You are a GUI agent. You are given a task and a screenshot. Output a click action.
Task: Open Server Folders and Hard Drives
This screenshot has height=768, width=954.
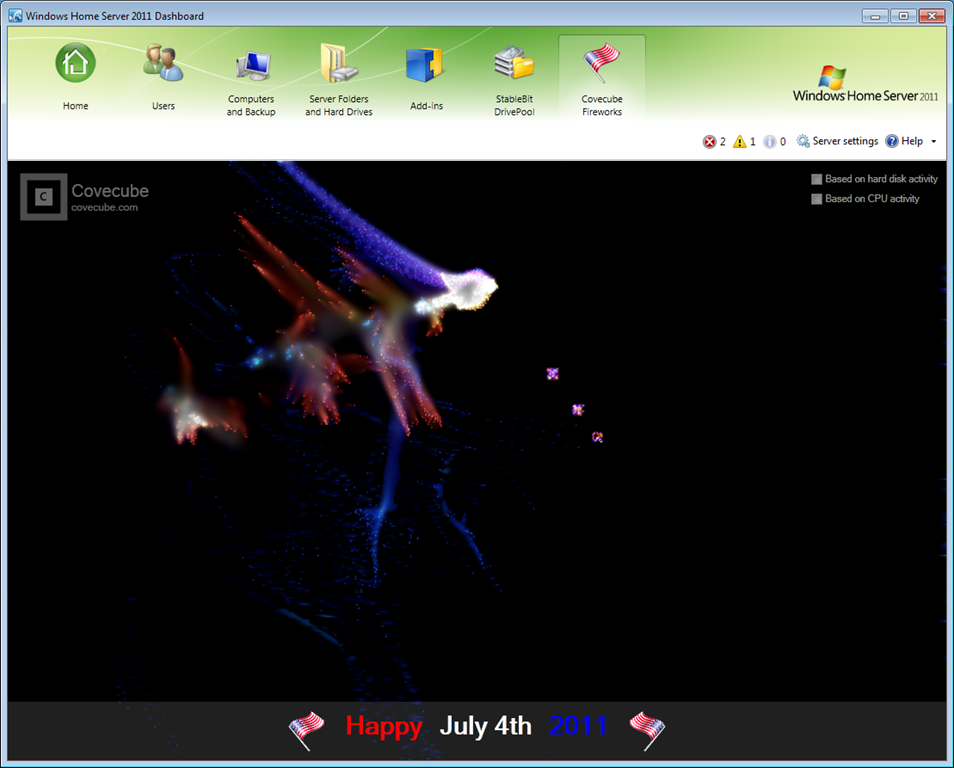338,64
